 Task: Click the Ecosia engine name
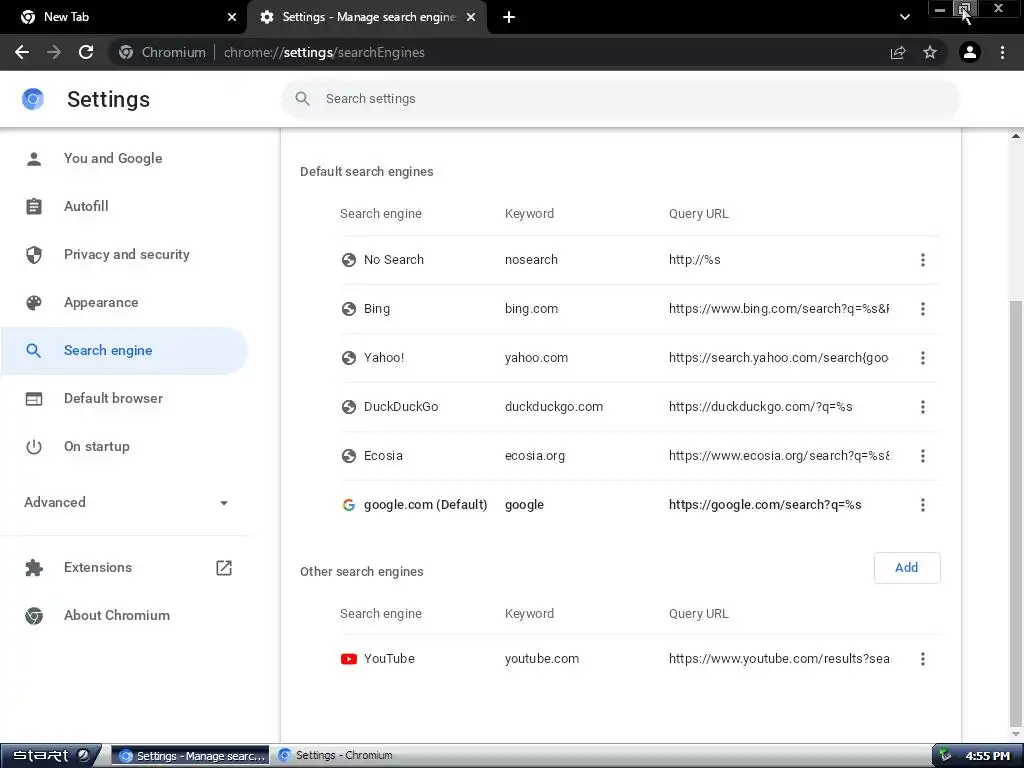coord(383,456)
